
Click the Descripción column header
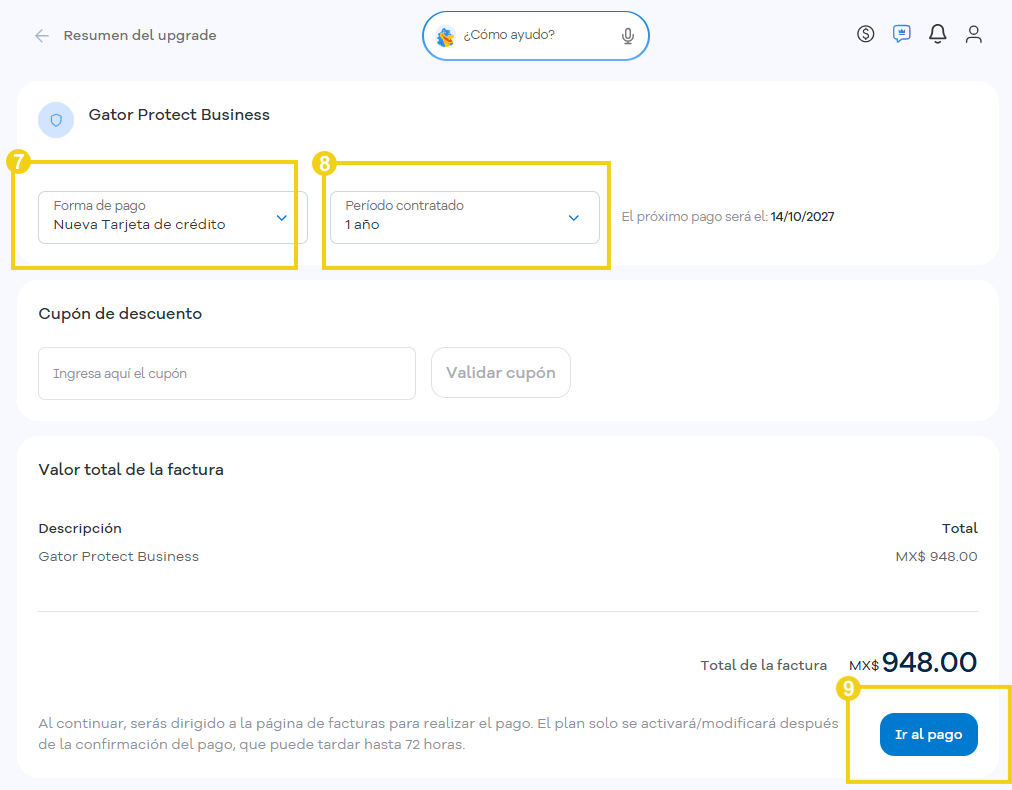coord(80,529)
